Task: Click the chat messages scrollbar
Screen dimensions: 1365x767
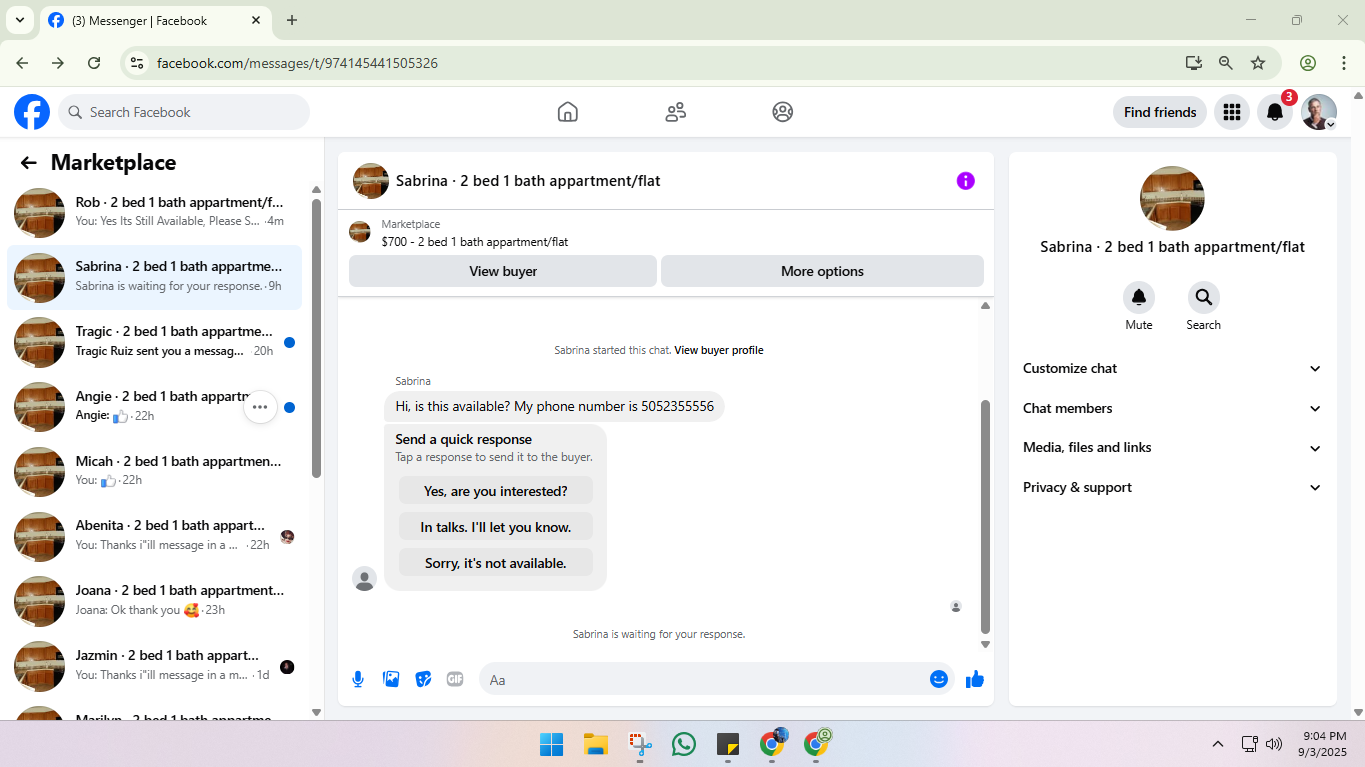Action: pyautogui.click(x=985, y=516)
